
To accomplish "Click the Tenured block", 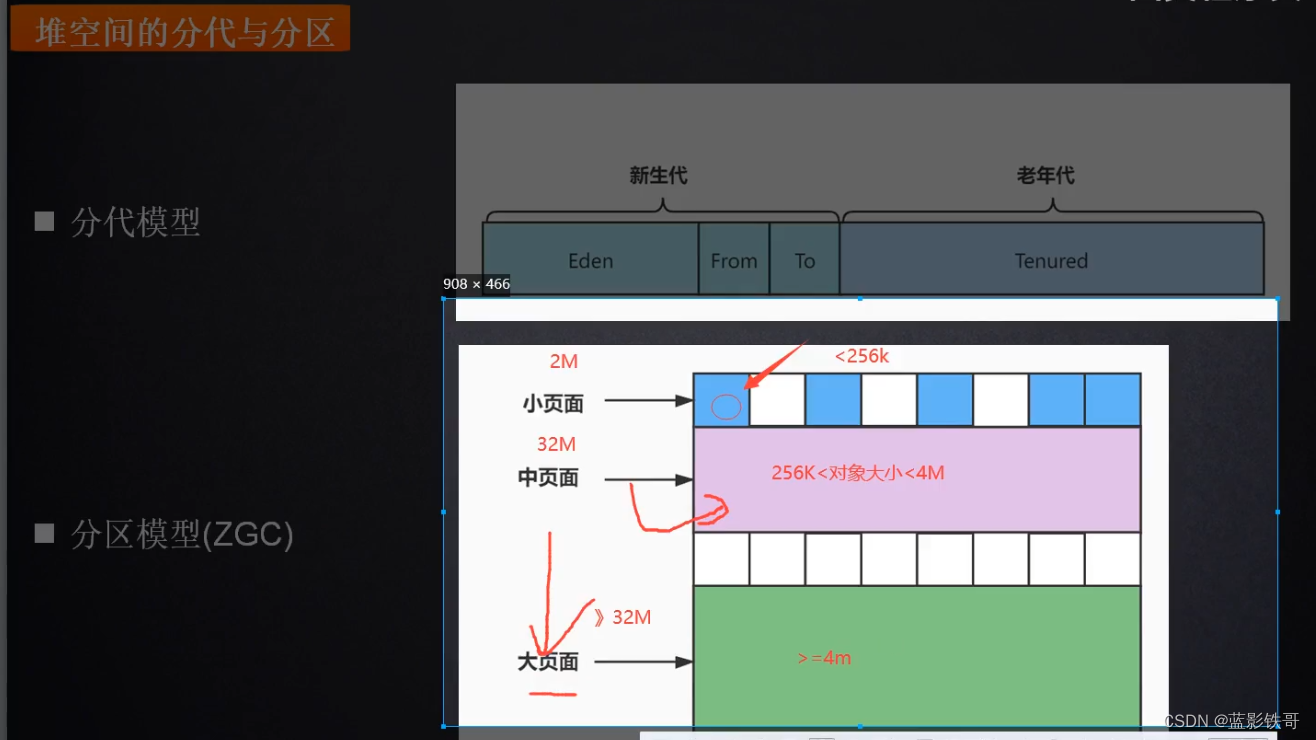I will (1051, 259).
